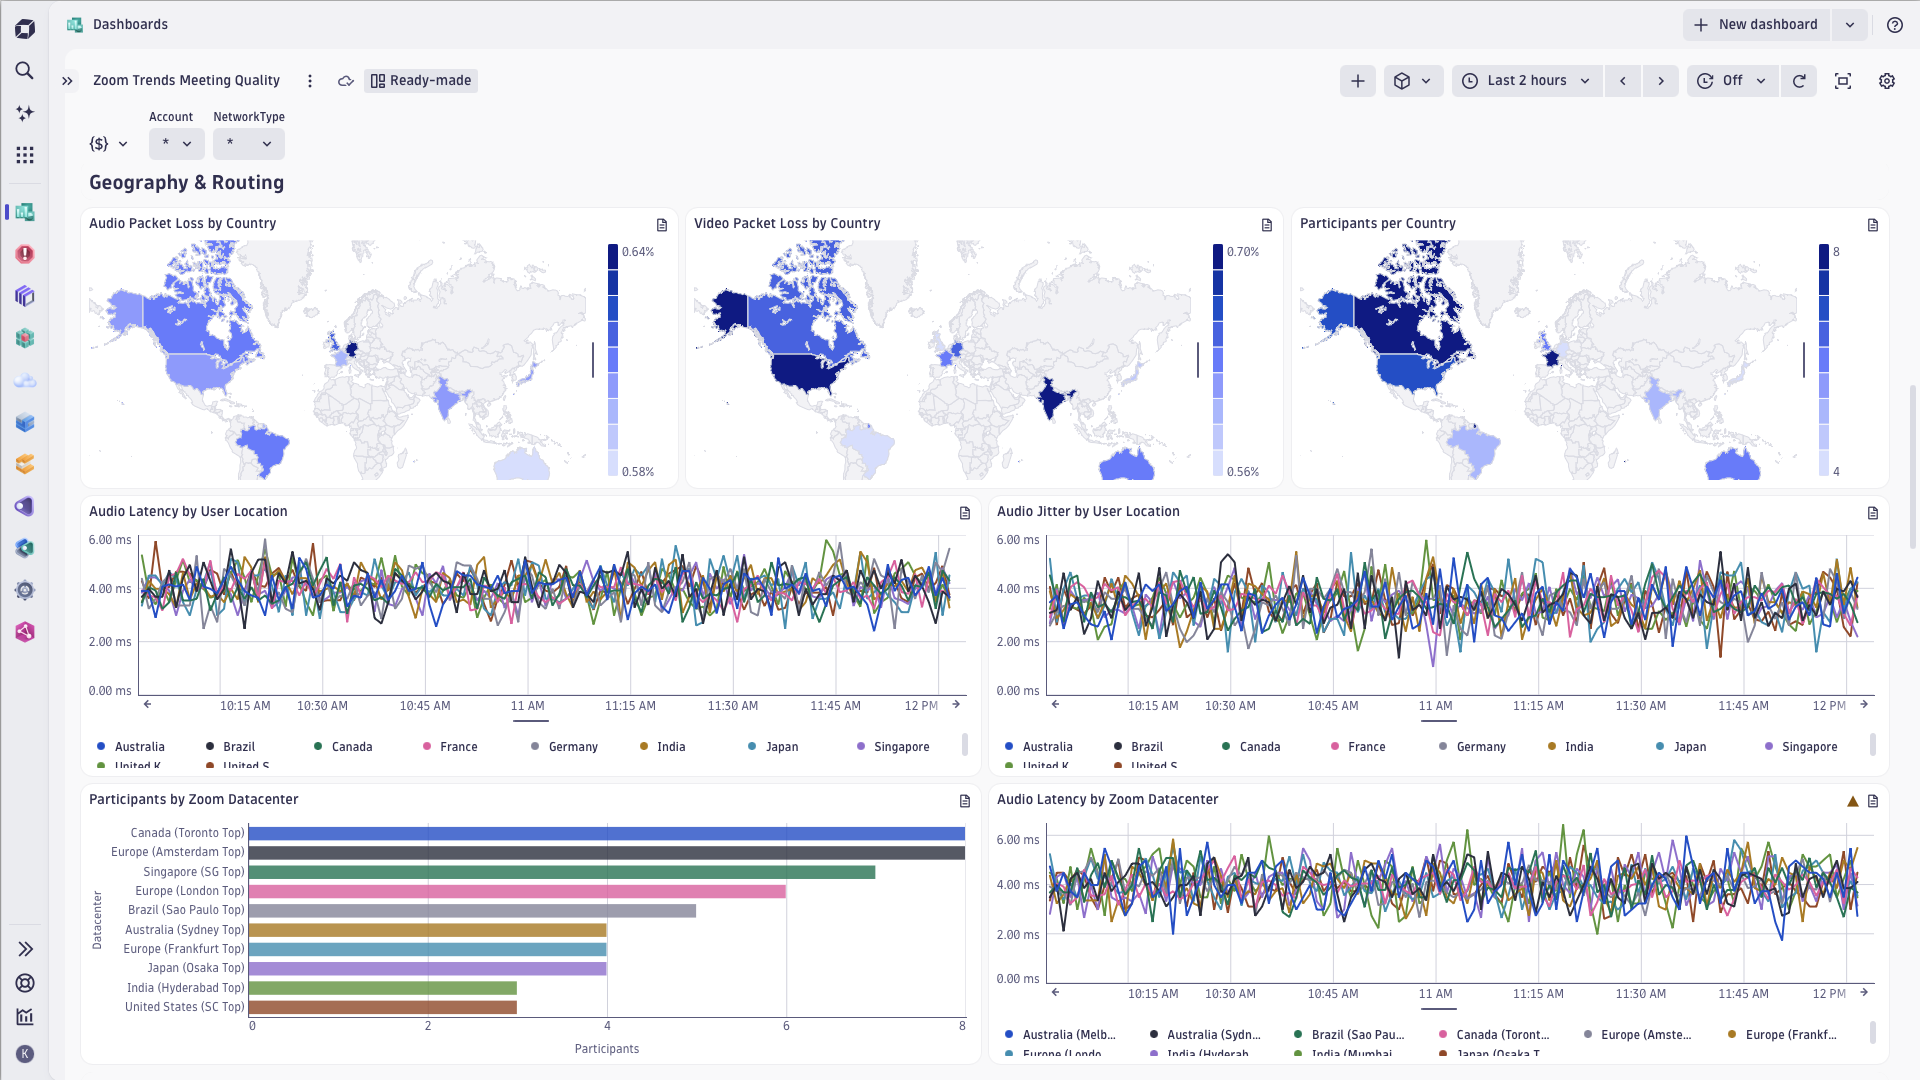1920x1080 pixels.
Task: Open New dashboard split-button arrow
Action: pyautogui.click(x=1850, y=25)
